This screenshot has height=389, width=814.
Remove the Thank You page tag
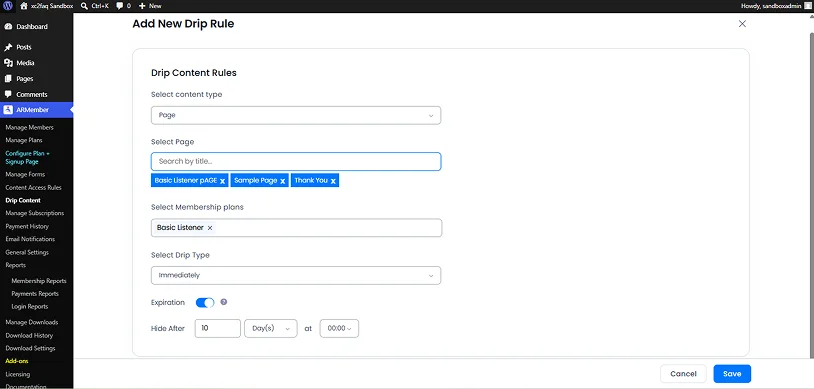pos(333,181)
